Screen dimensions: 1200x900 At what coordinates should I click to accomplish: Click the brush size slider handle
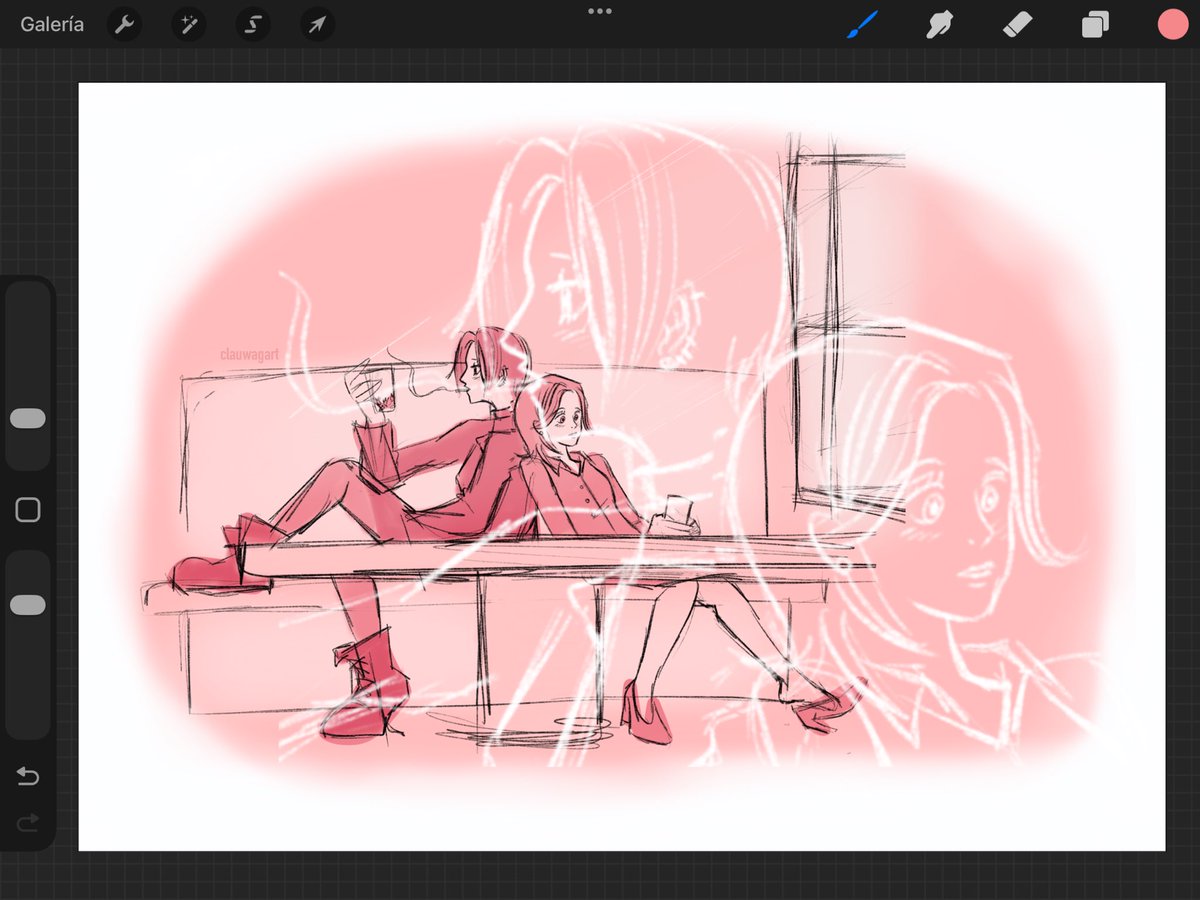(x=28, y=418)
